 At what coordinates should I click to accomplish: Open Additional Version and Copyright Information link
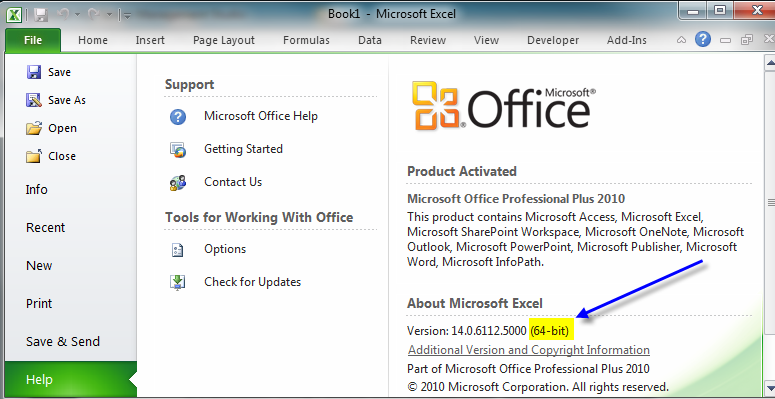click(529, 350)
